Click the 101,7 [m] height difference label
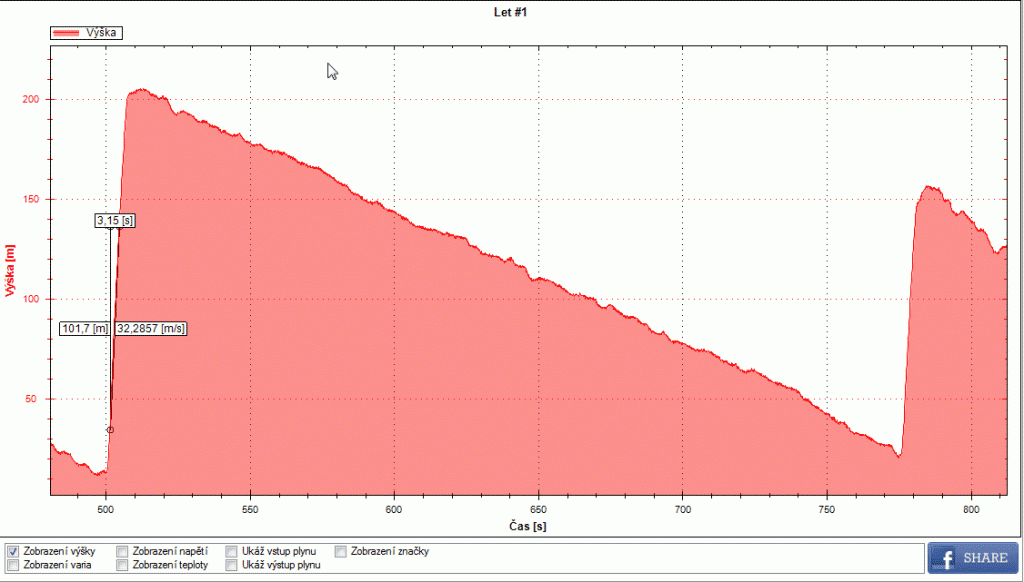This screenshot has width=1024, height=582. click(x=85, y=328)
